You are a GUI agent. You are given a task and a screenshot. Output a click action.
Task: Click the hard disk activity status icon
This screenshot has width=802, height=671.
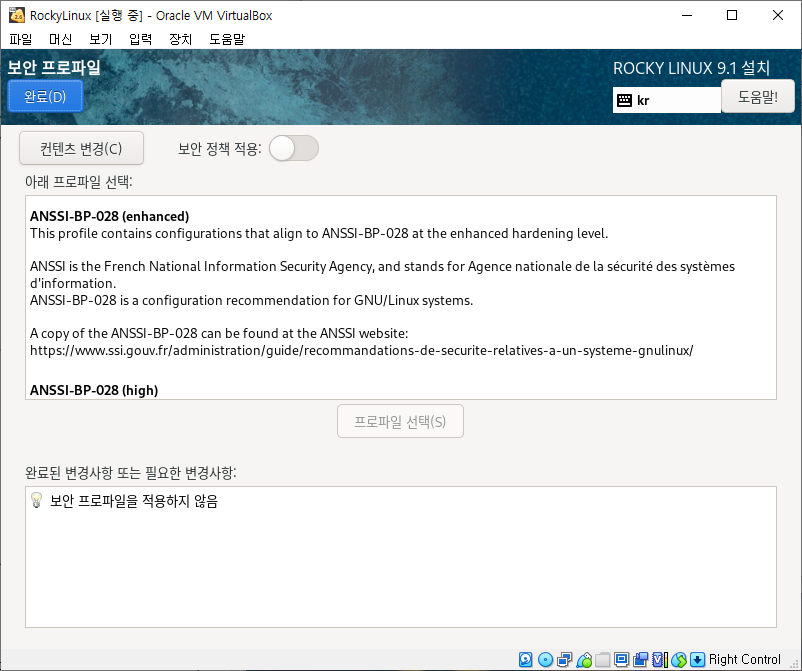[x=525, y=659]
